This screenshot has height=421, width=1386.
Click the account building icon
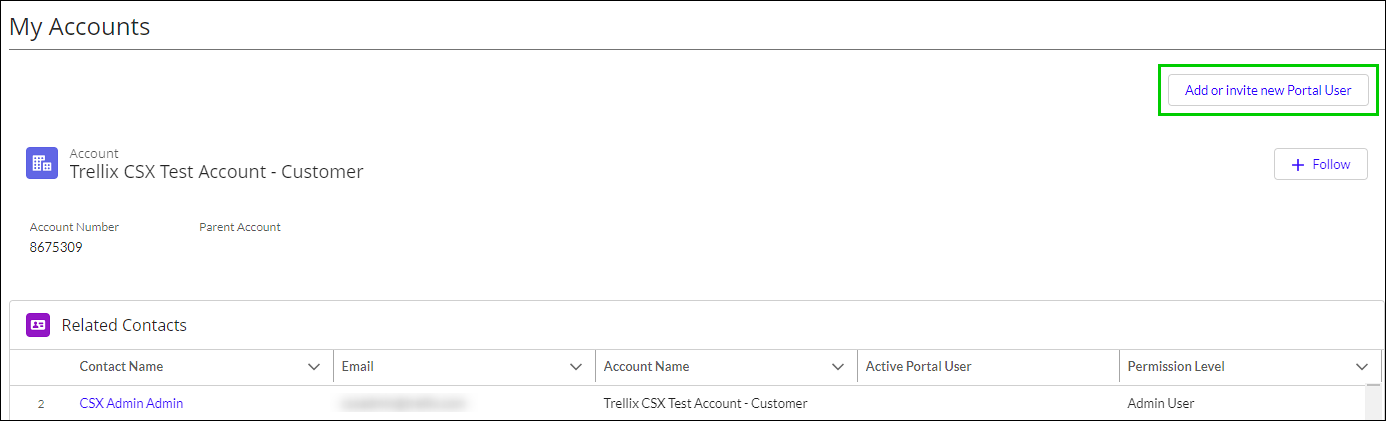(42, 163)
